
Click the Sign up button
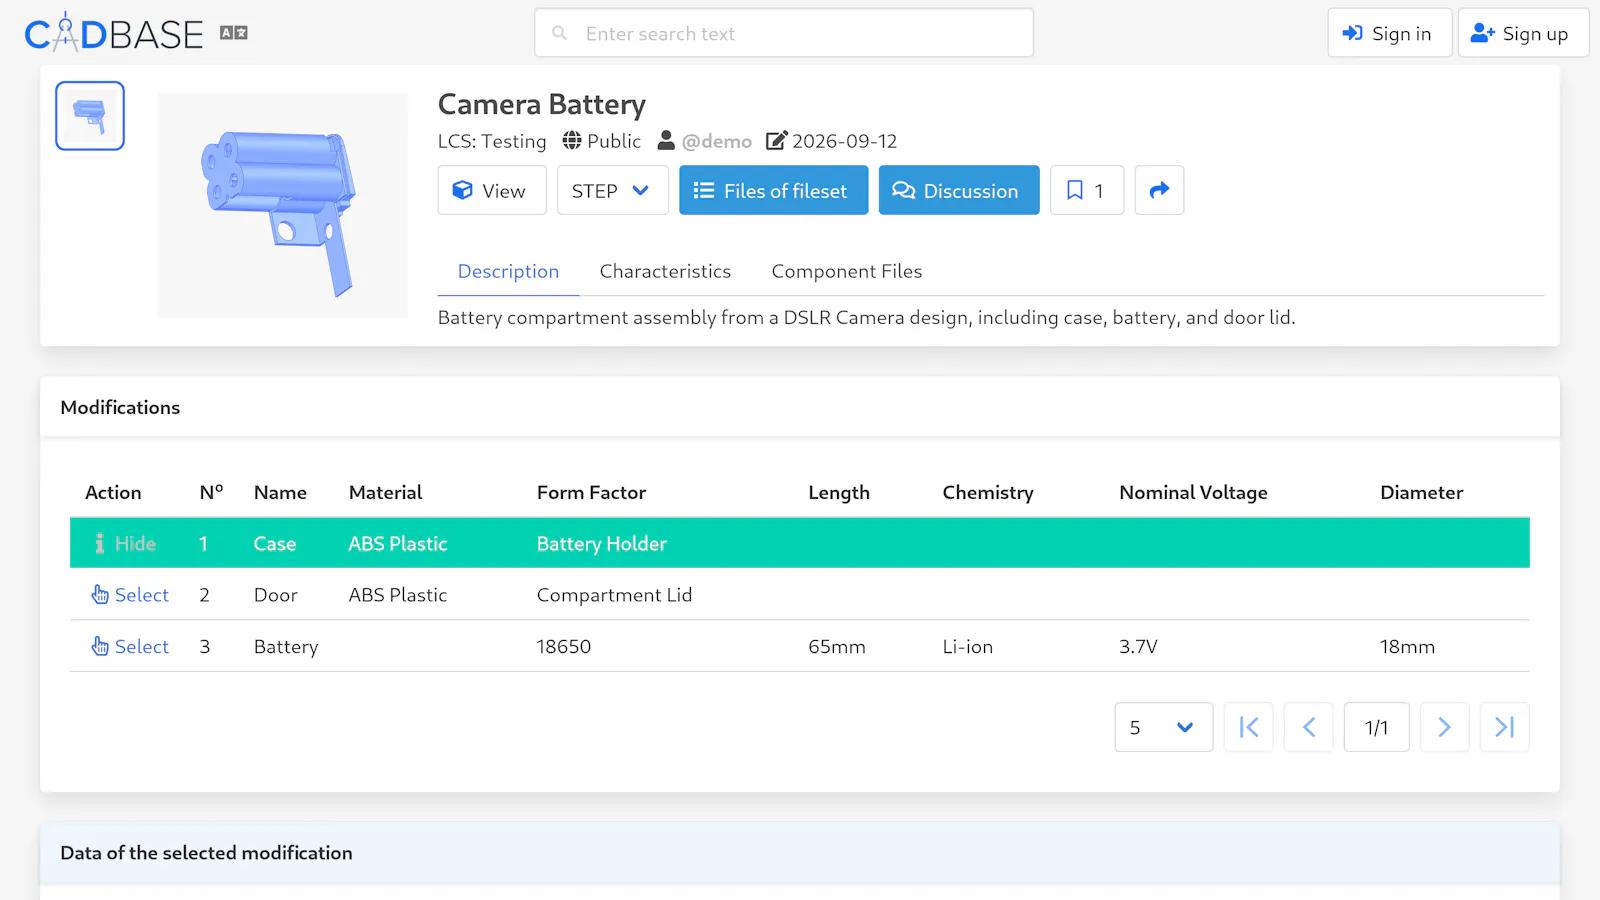(1523, 33)
